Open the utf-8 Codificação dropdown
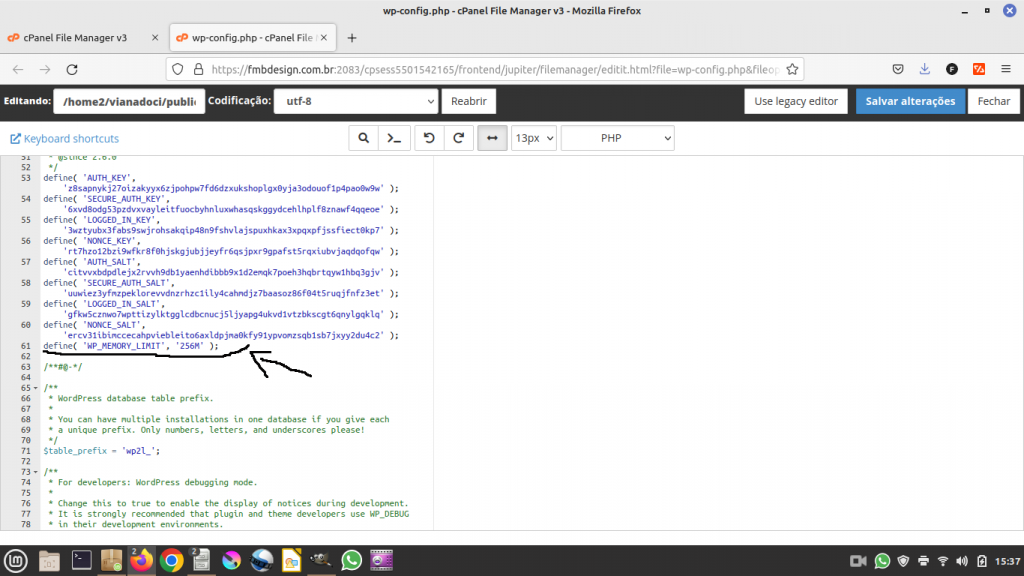The height and width of the screenshot is (576, 1024). [x=355, y=101]
